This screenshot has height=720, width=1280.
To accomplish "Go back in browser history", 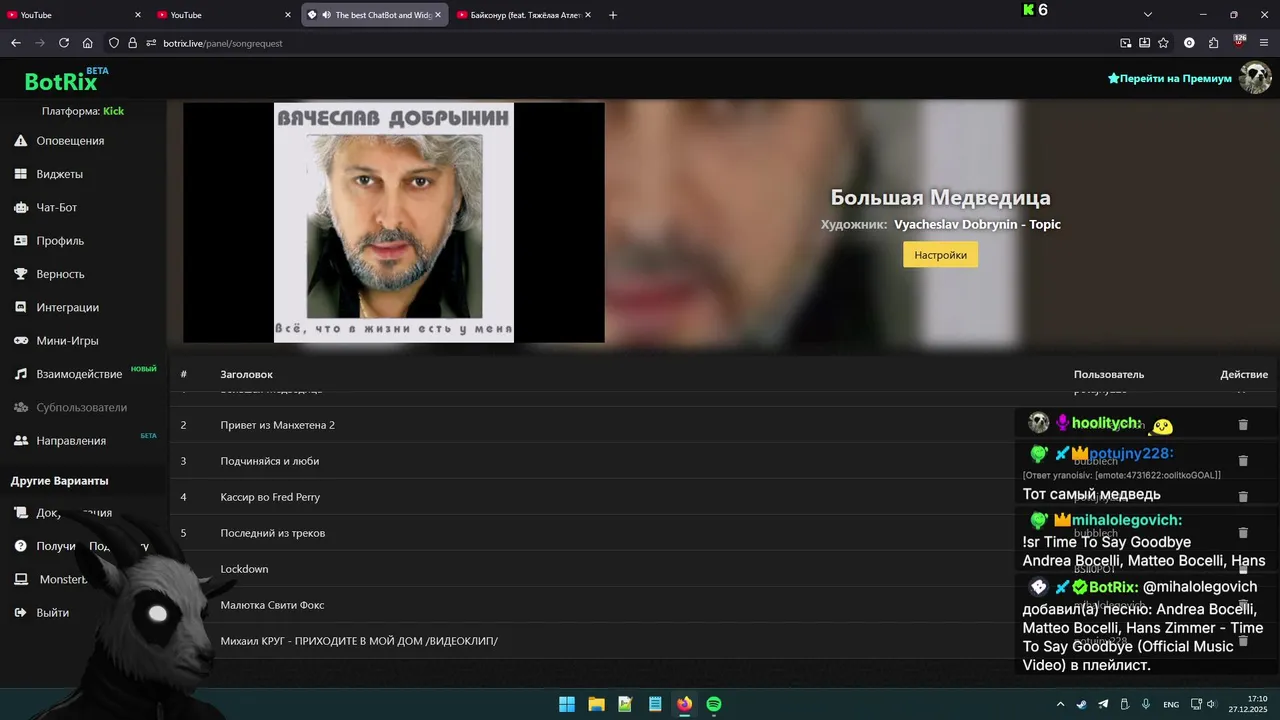I will [x=15, y=43].
